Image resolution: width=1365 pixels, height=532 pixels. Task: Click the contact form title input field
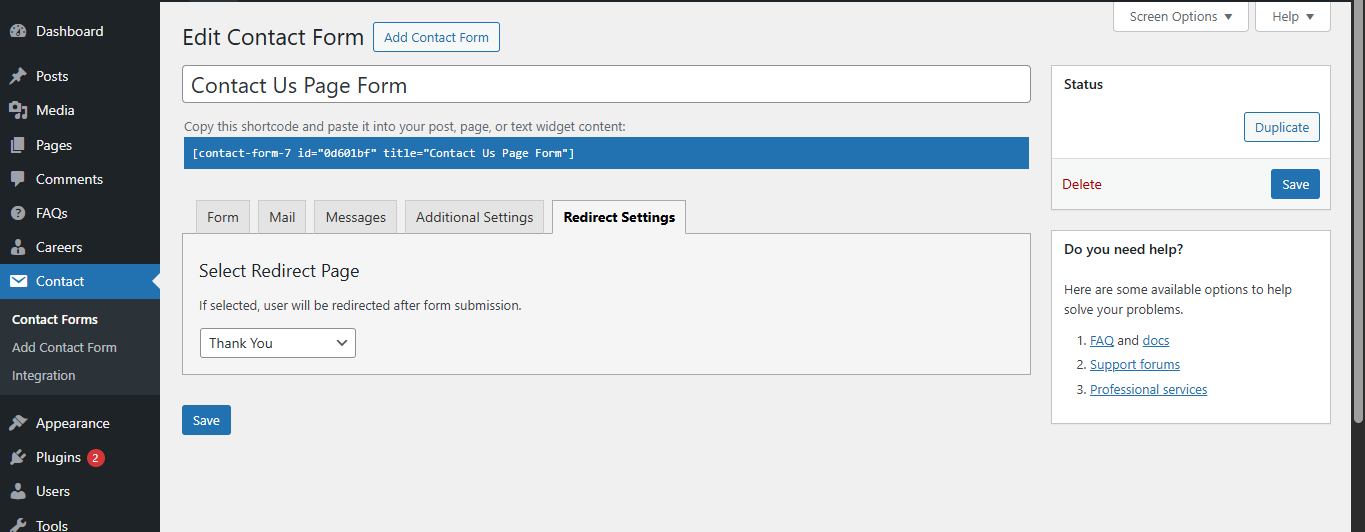click(x=606, y=85)
